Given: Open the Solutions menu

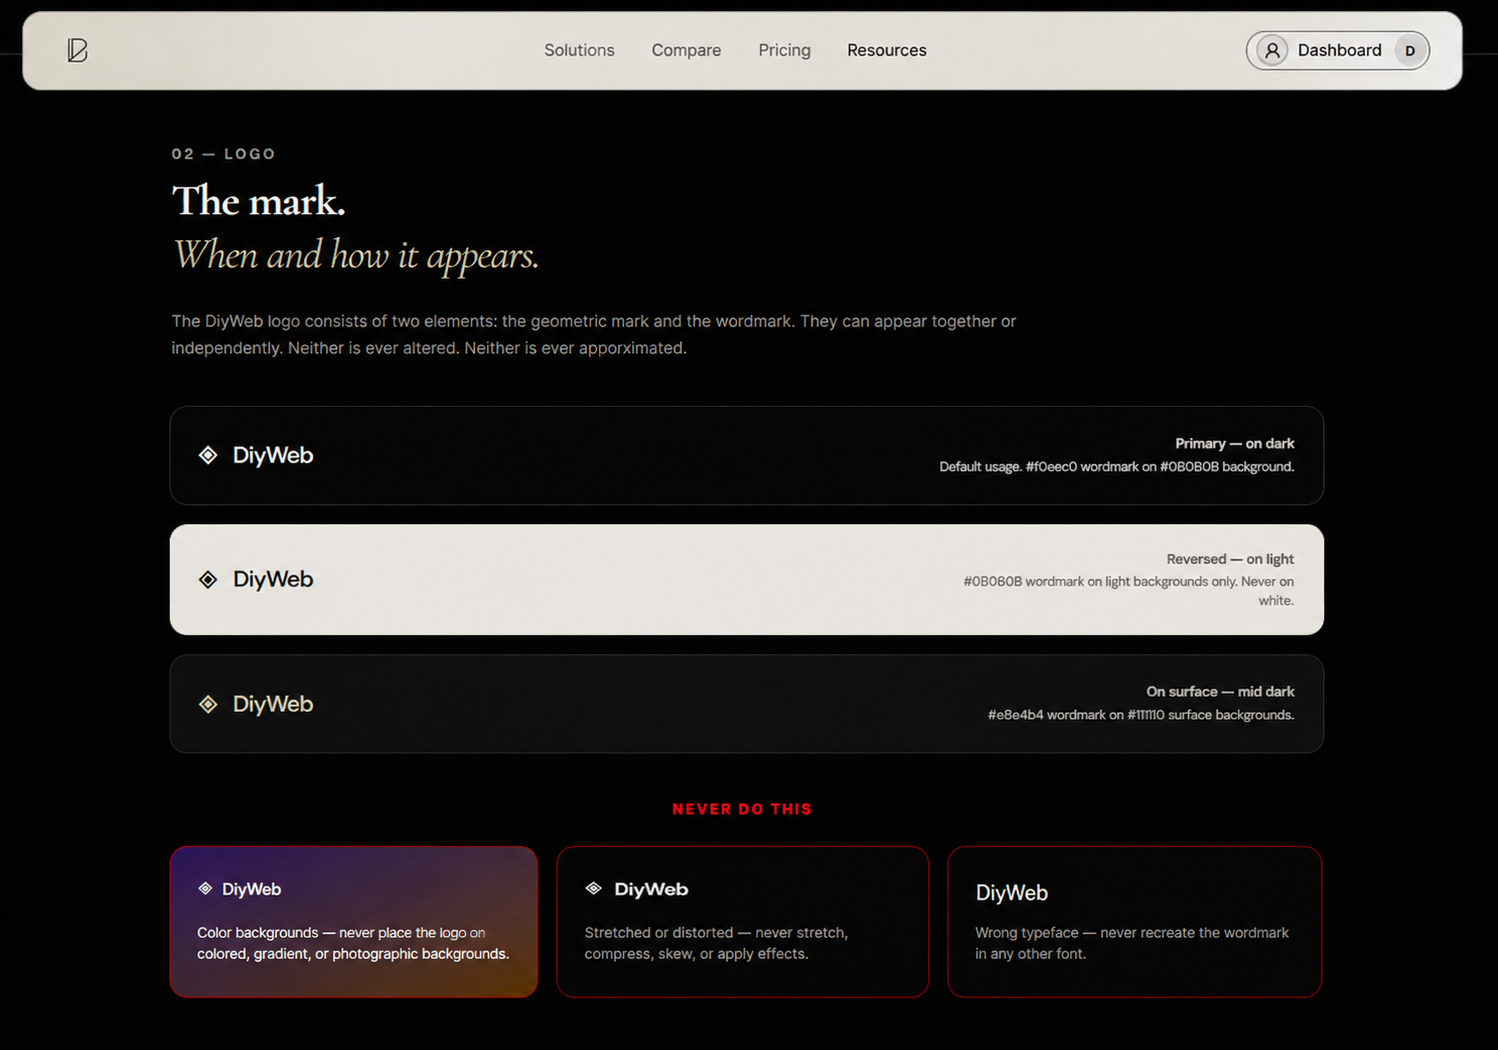Looking at the screenshot, I should (x=579, y=50).
